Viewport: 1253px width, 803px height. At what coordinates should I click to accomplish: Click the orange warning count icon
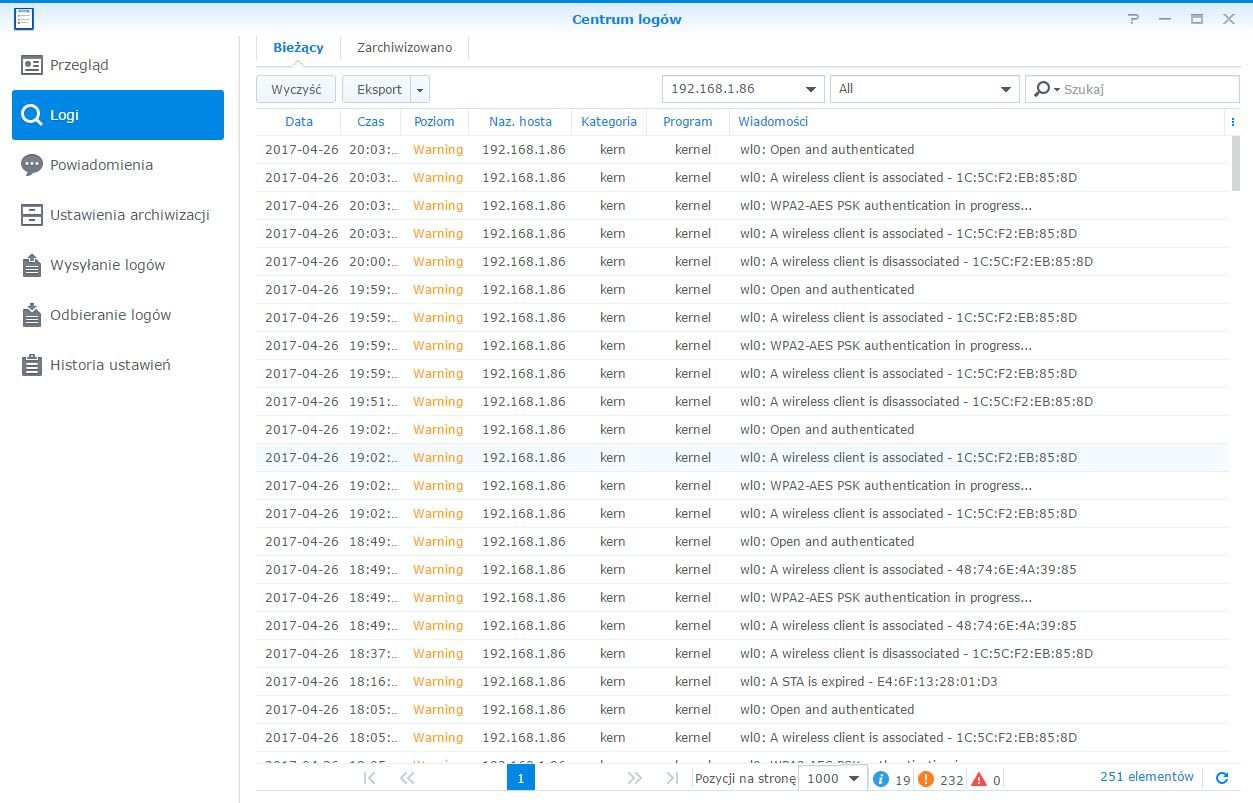pyautogui.click(x=926, y=779)
